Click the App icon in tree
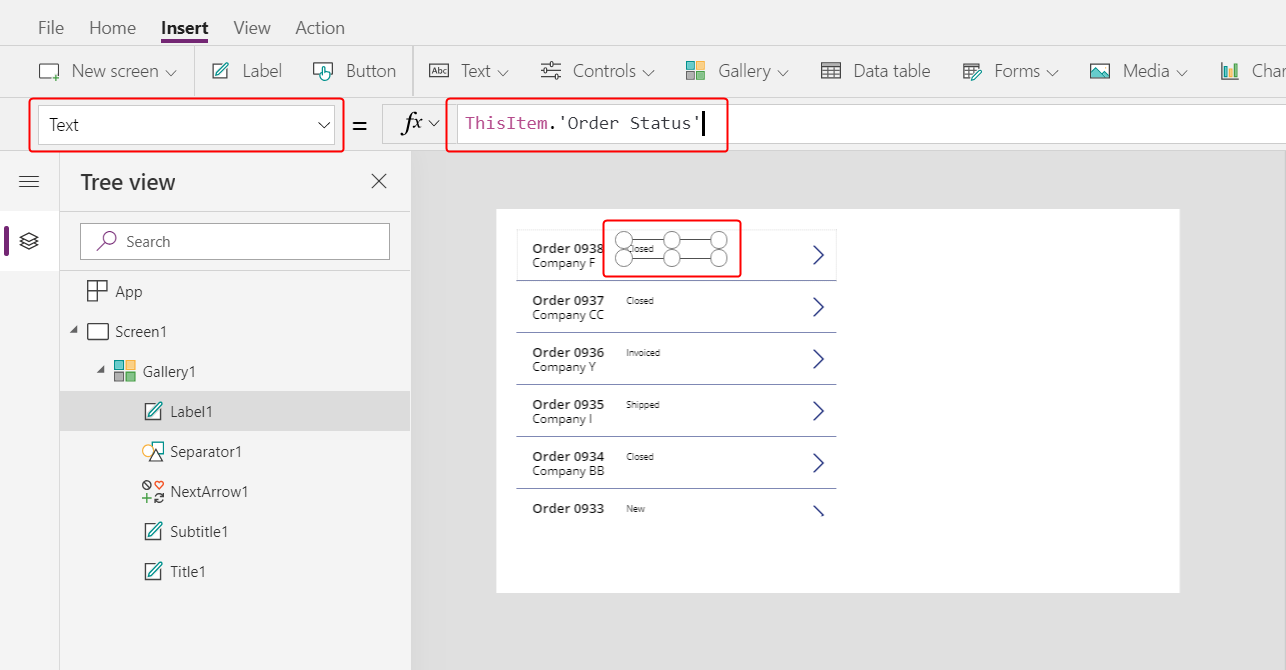This screenshot has width=1286, height=670. tap(97, 291)
